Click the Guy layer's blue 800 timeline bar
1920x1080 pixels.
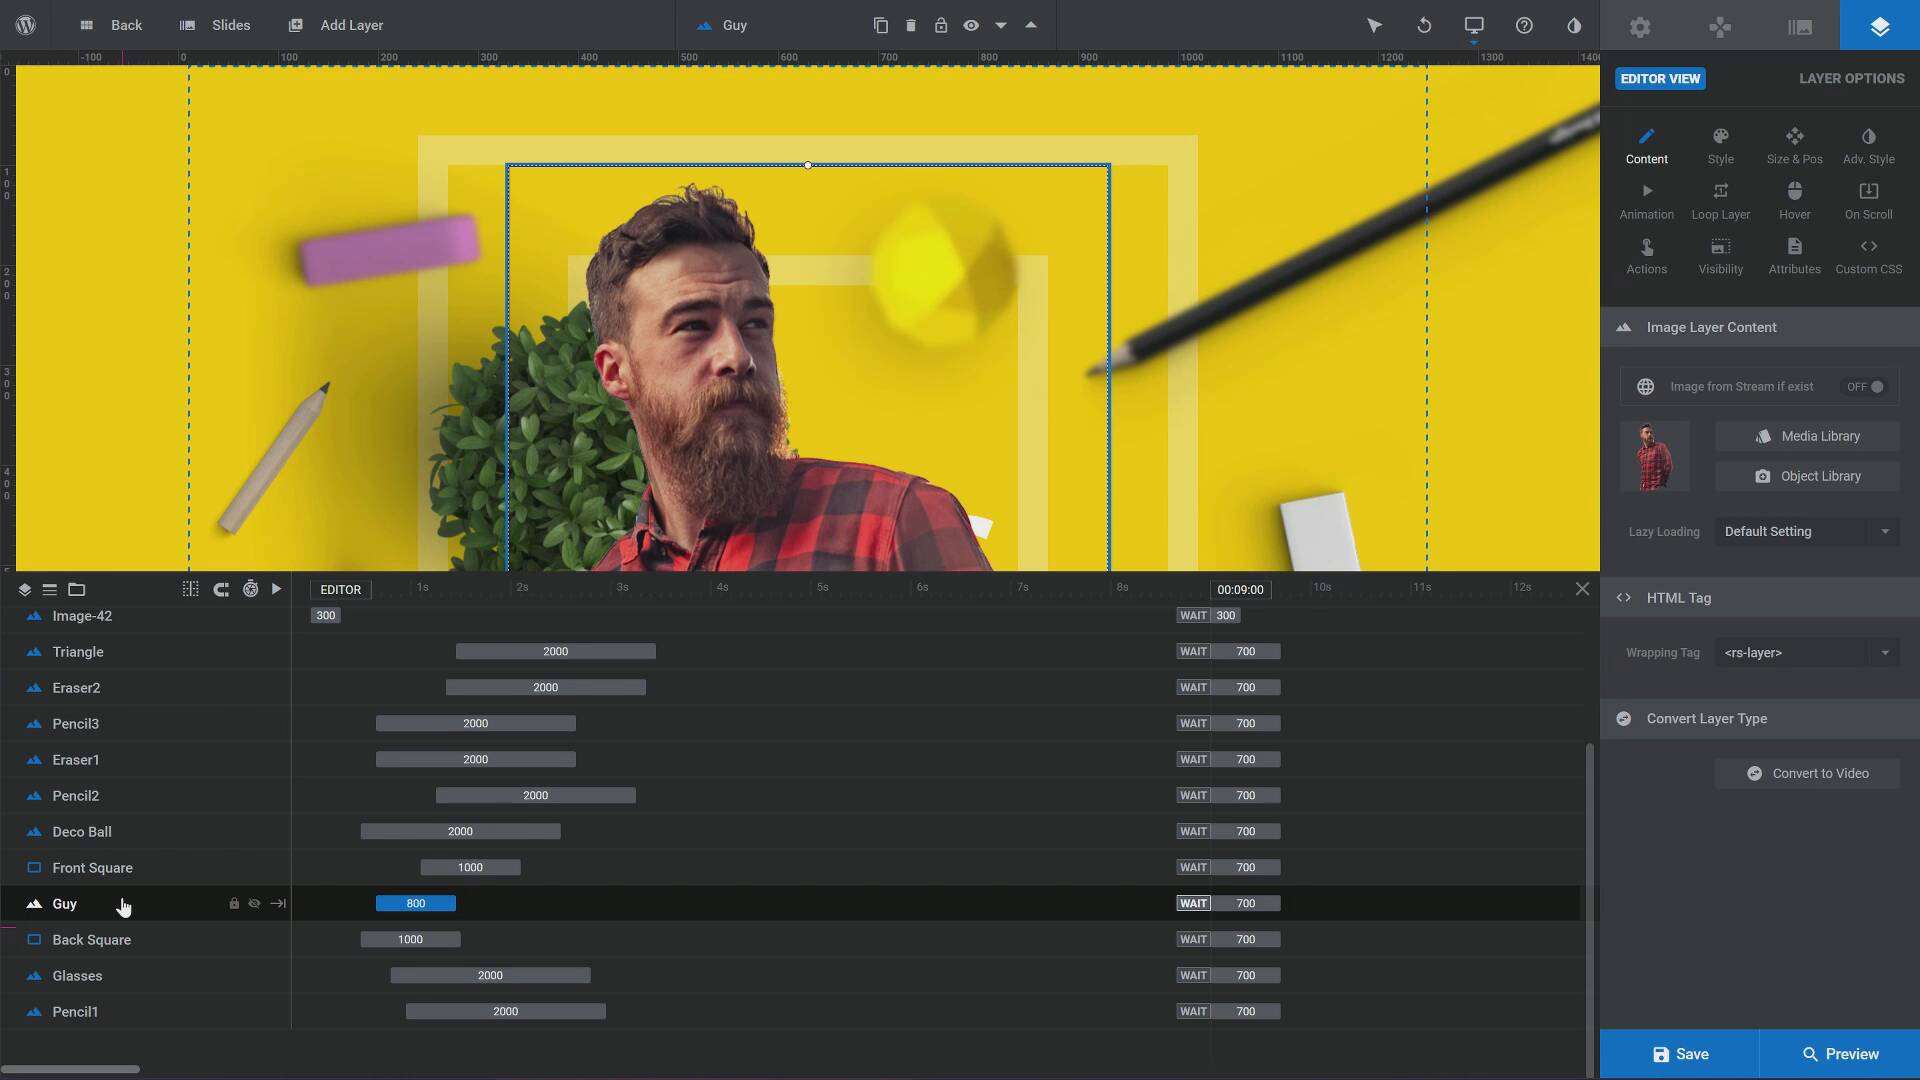pyautogui.click(x=415, y=904)
